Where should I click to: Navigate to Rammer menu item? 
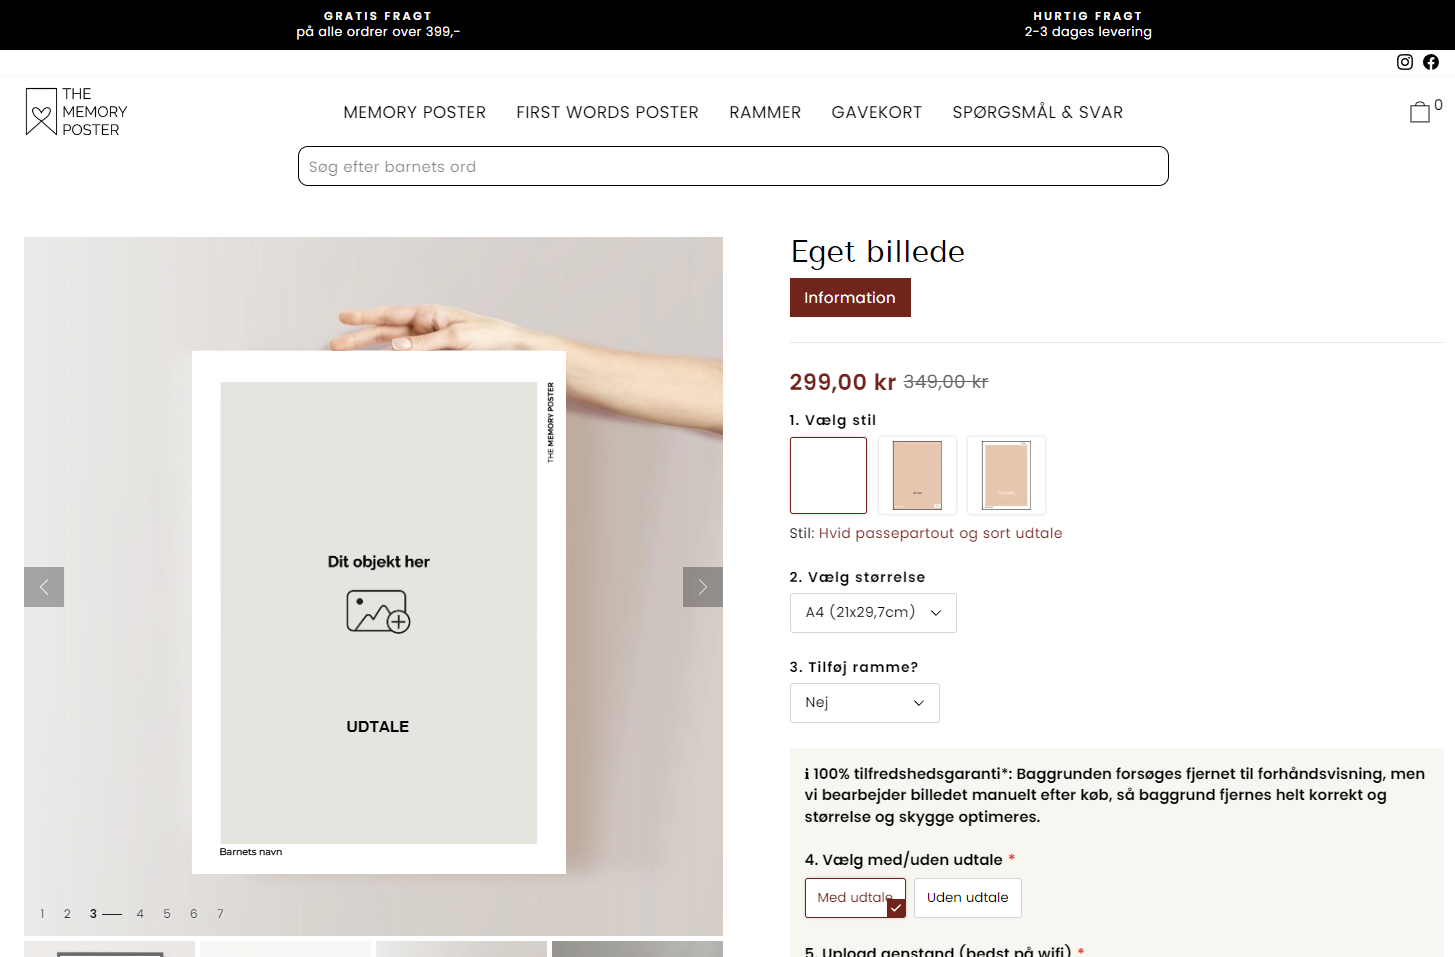coord(765,112)
